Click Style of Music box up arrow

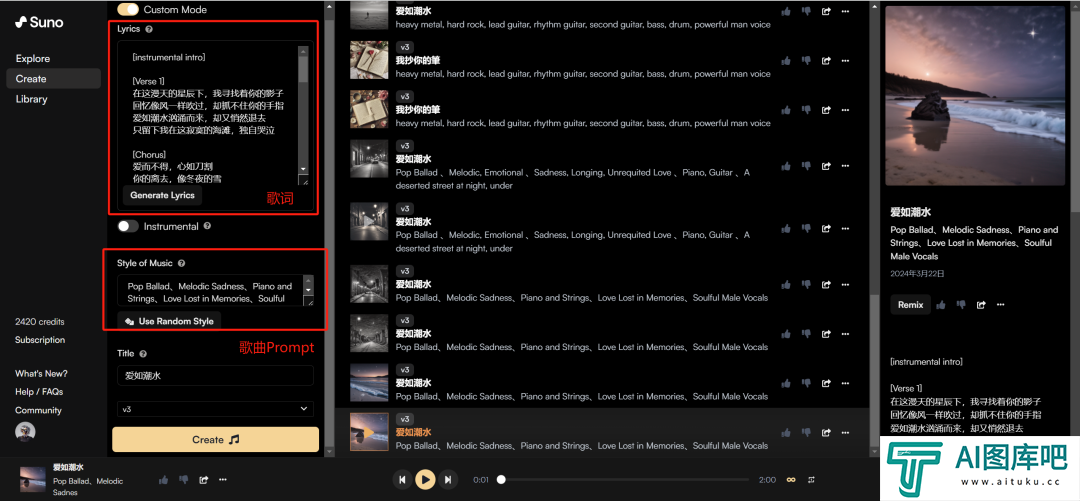308,280
